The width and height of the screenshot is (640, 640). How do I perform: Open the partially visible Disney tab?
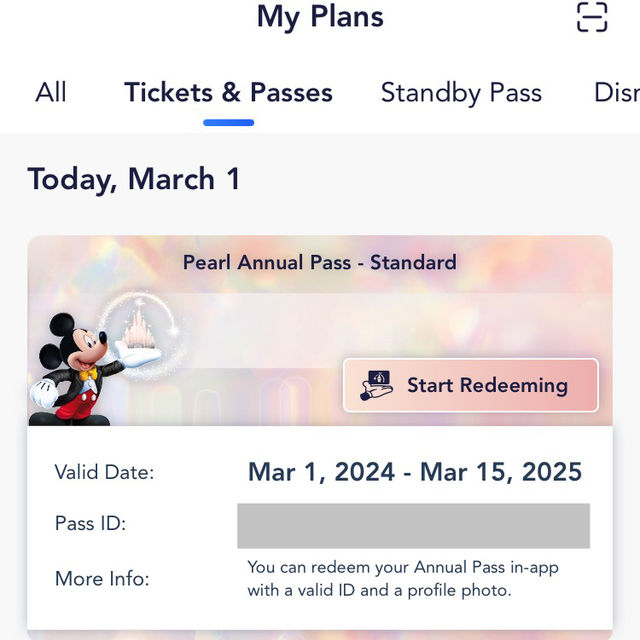click(617, 93)
